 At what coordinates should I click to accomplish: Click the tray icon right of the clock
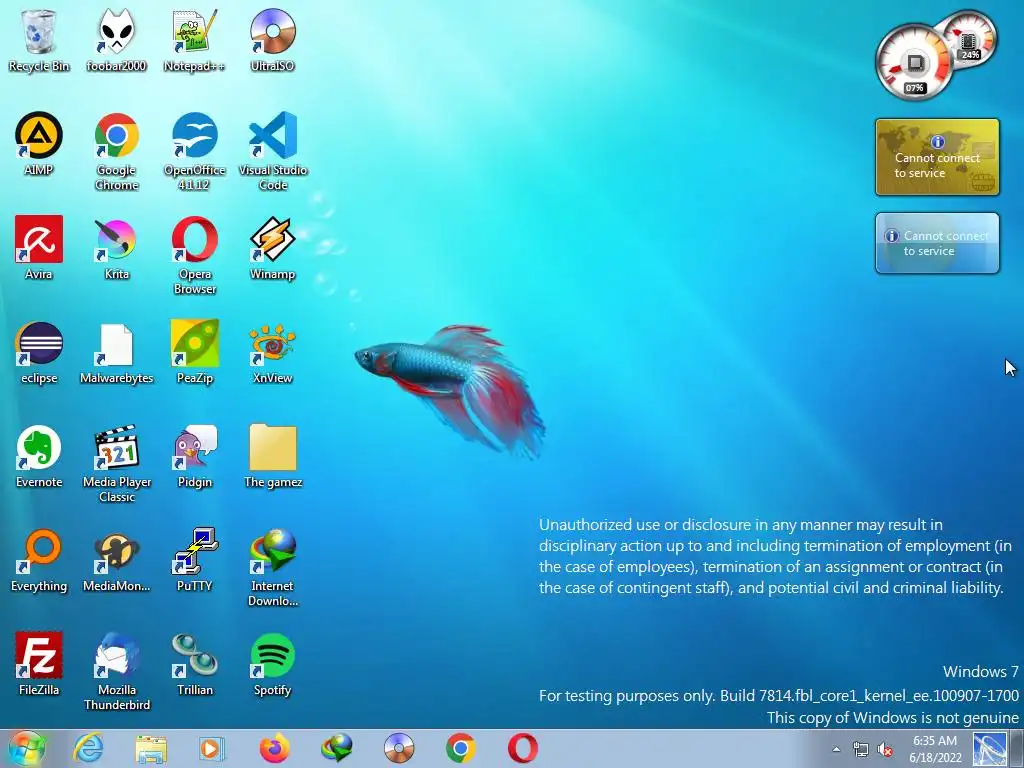989,749
